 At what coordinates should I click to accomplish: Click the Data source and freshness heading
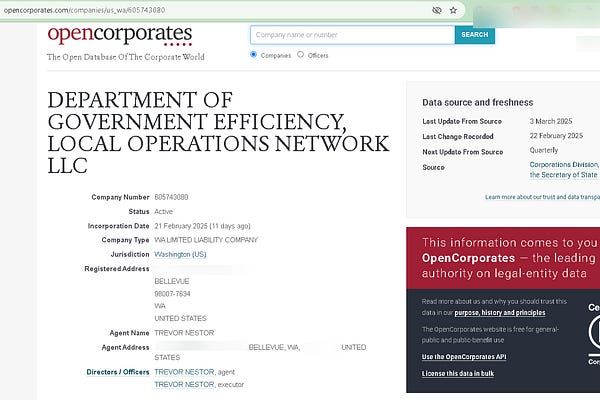(478, 103)
